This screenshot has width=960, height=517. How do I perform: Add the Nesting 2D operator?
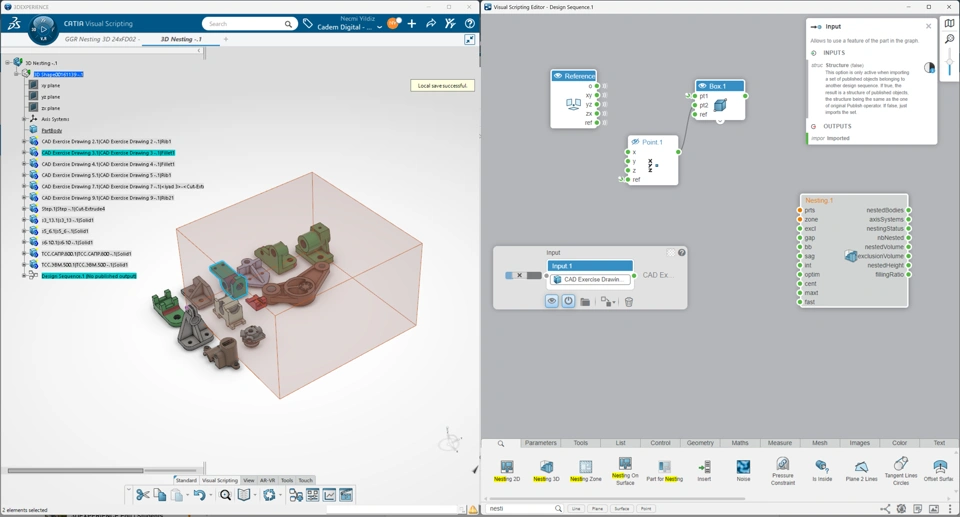tap(506, 470)
